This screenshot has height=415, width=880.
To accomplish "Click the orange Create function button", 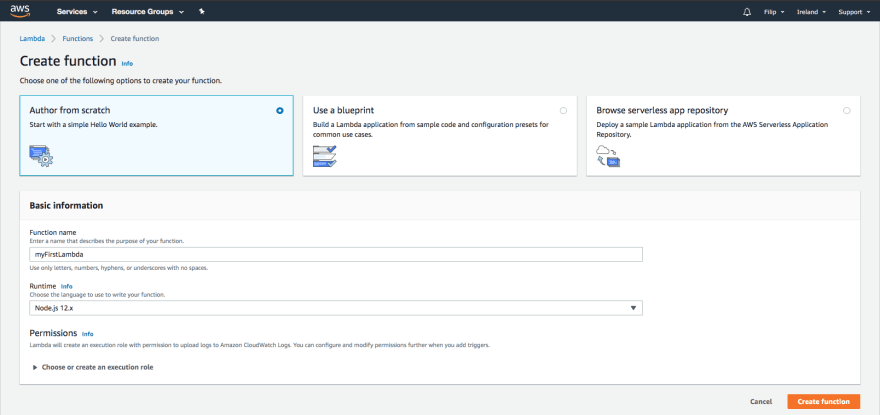I will 823,401.
